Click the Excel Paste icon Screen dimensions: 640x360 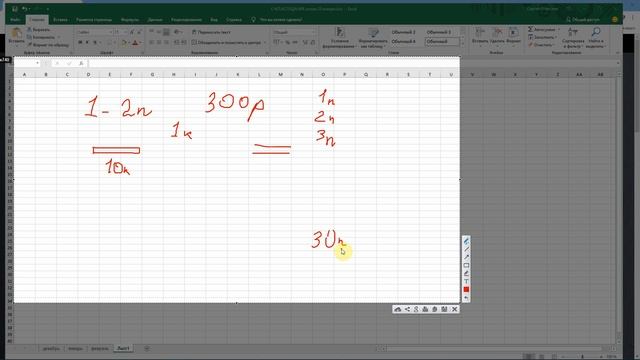click(x=16, y=33)
